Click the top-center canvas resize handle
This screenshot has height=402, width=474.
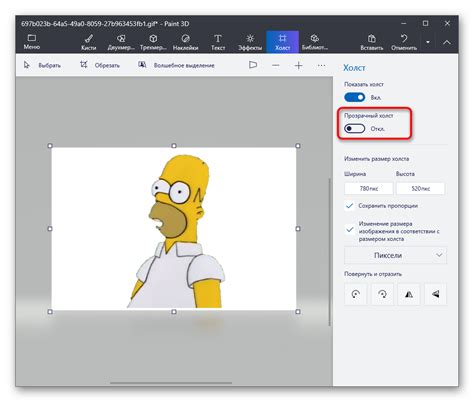(x=174, y=146)
